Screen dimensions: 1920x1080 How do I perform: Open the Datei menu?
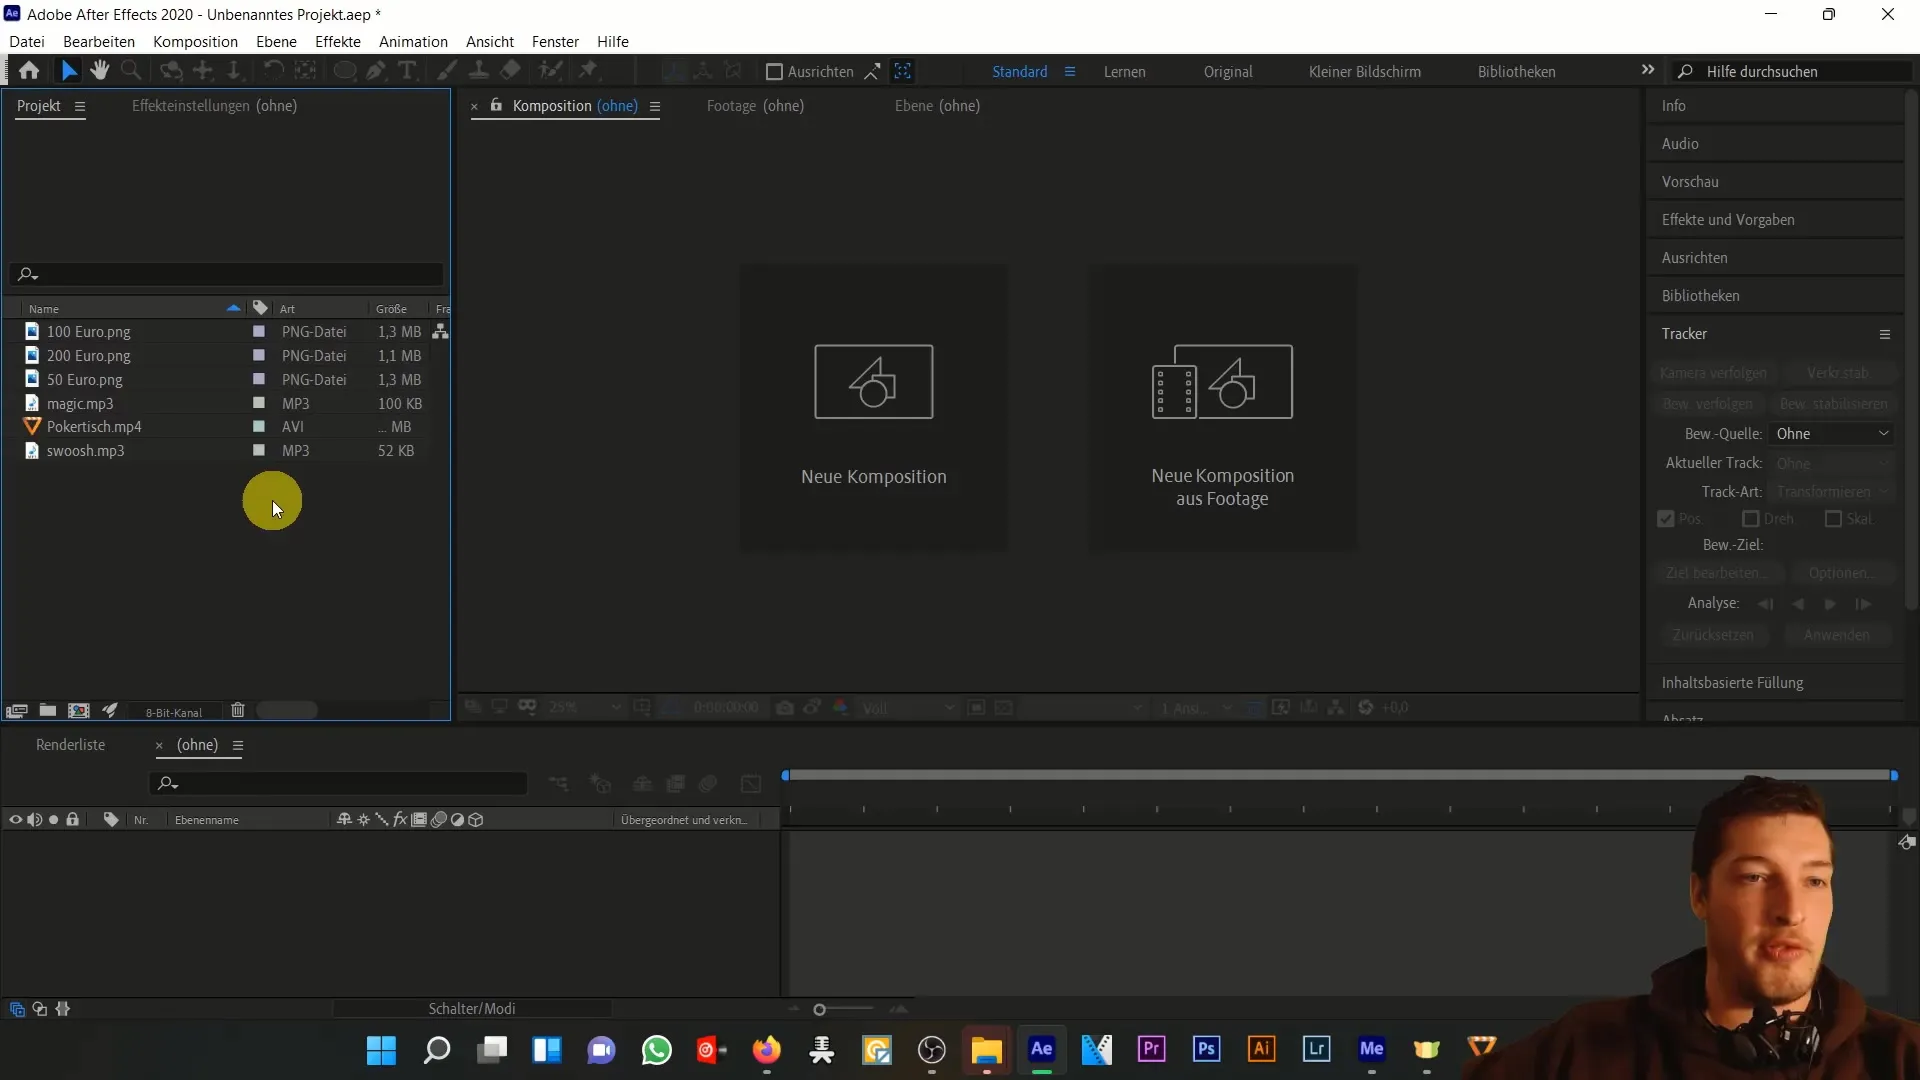(27, 42)
